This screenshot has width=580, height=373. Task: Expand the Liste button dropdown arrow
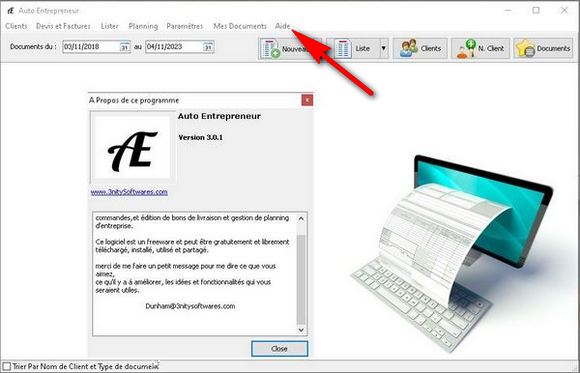click(384, 48)
